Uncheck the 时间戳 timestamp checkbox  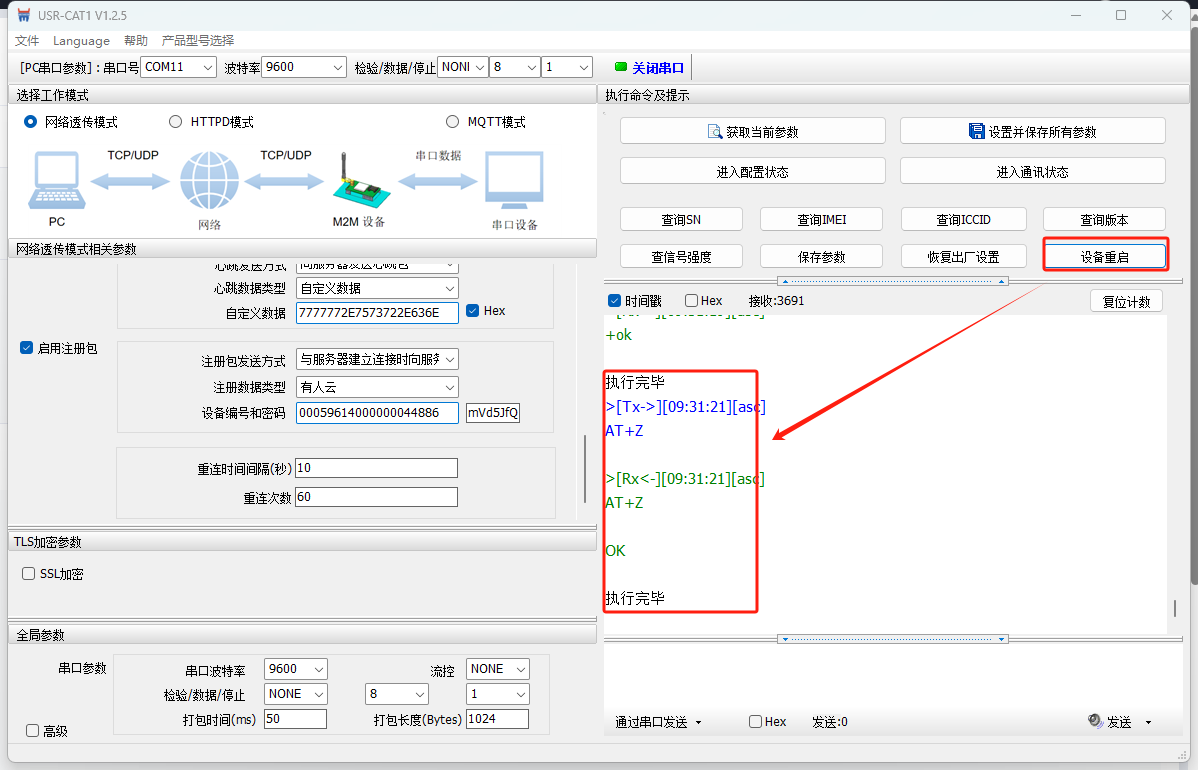pos(614,301)
